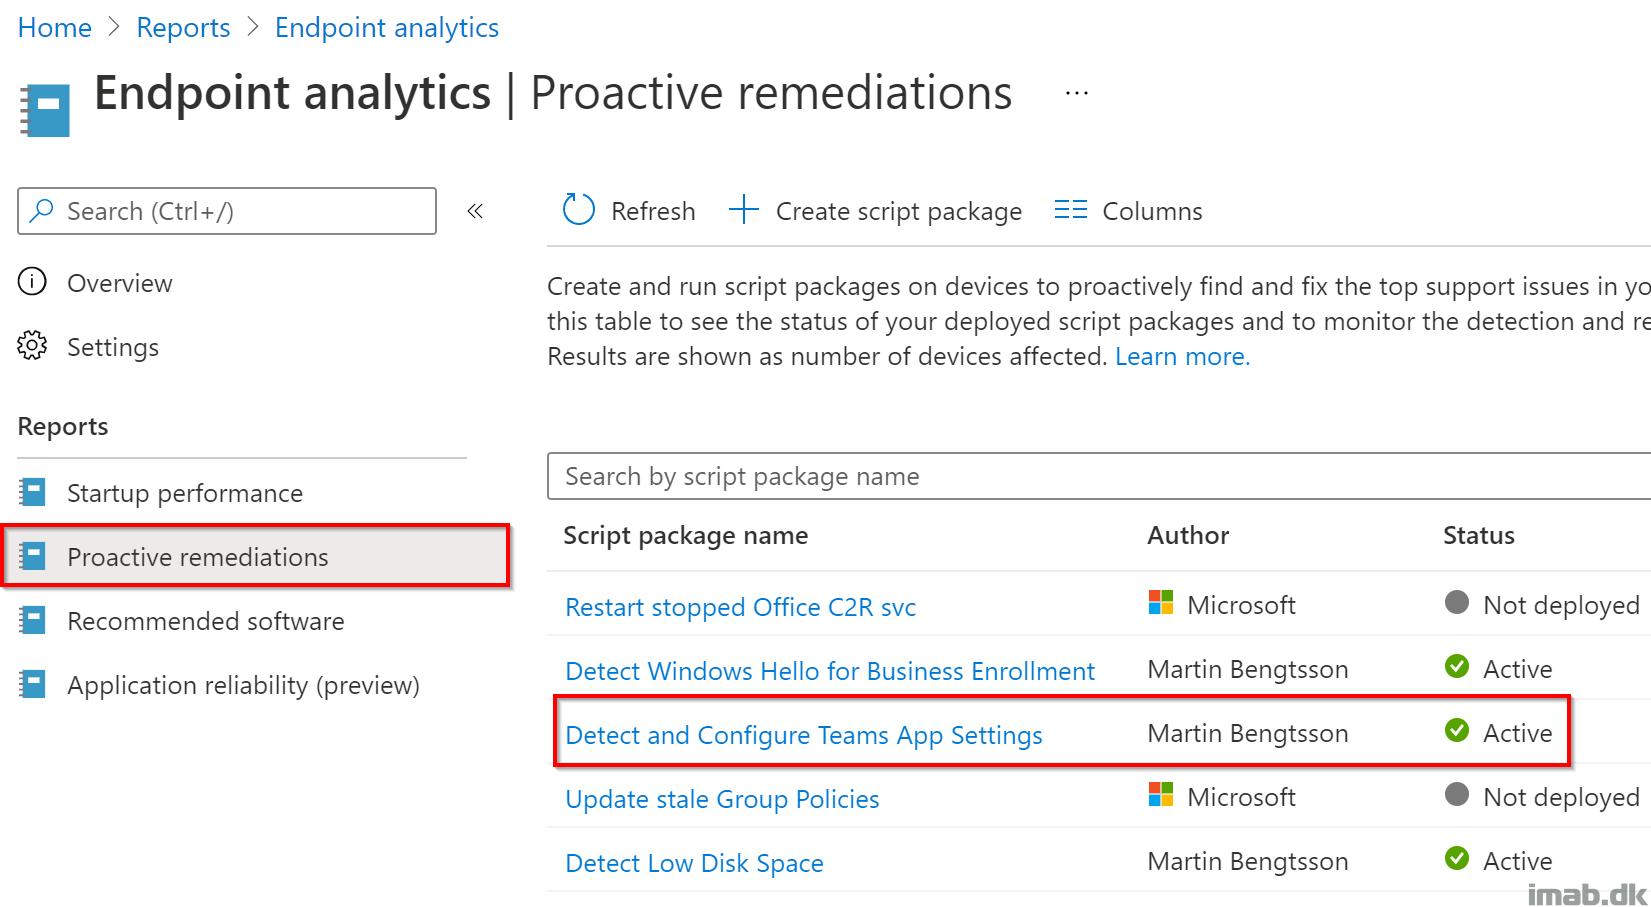Click grey Not deployed icon in Update stale Group Policies row

(1457, 794)
